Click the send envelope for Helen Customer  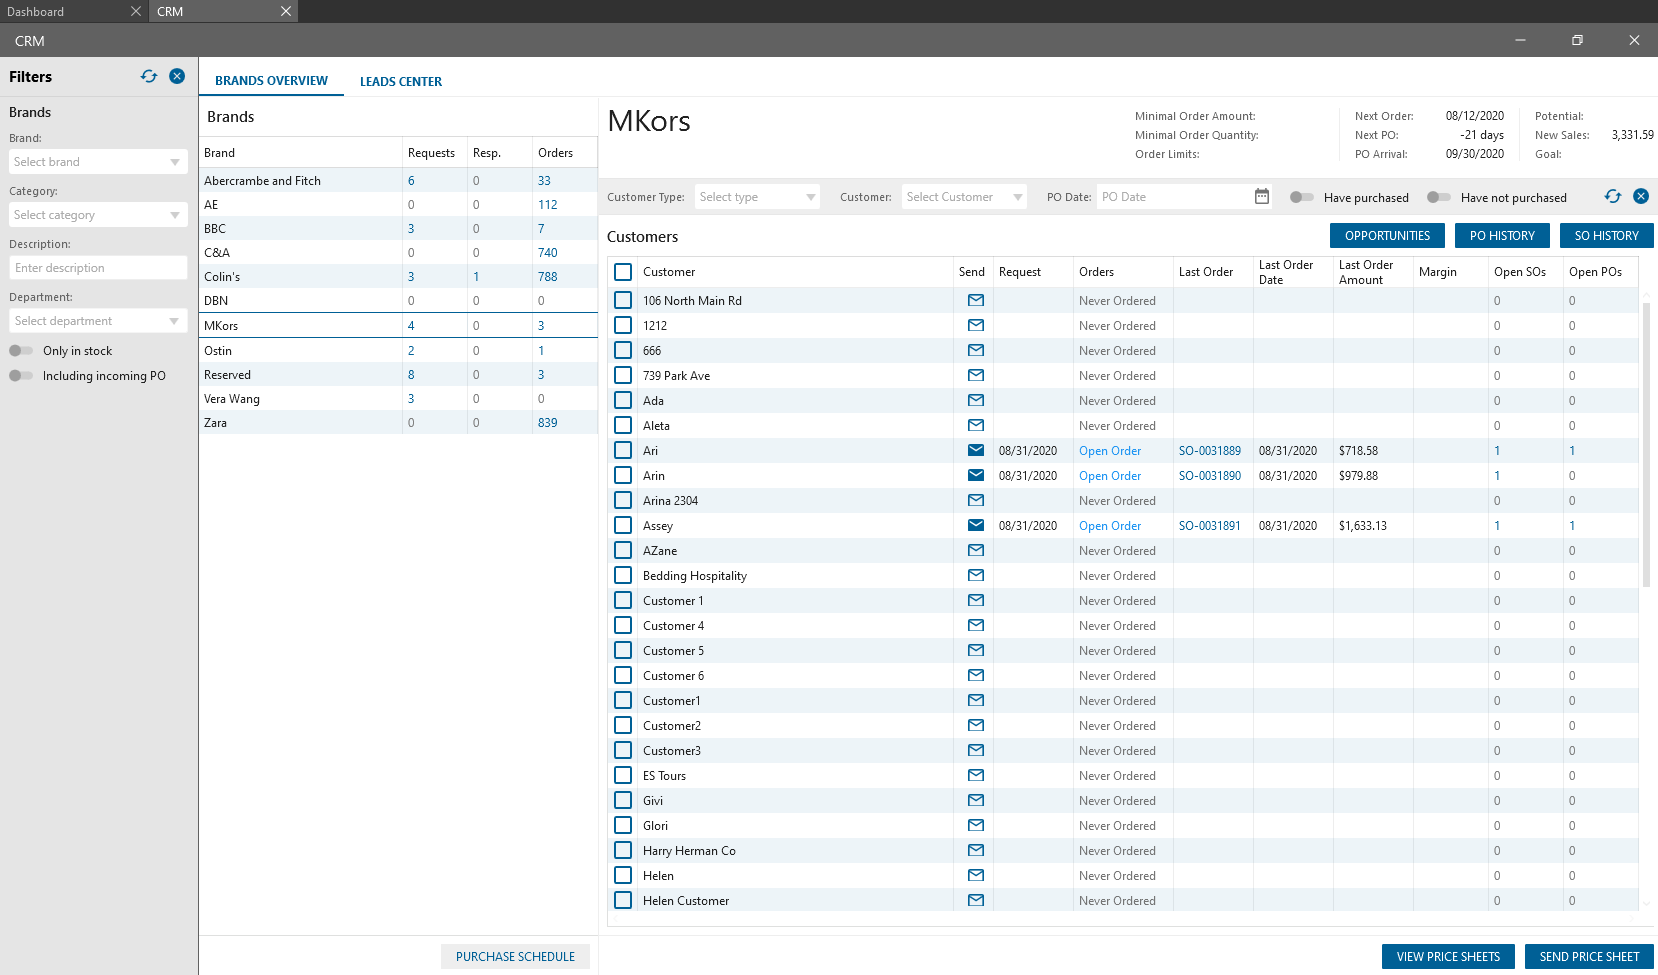tap(976, 900)
